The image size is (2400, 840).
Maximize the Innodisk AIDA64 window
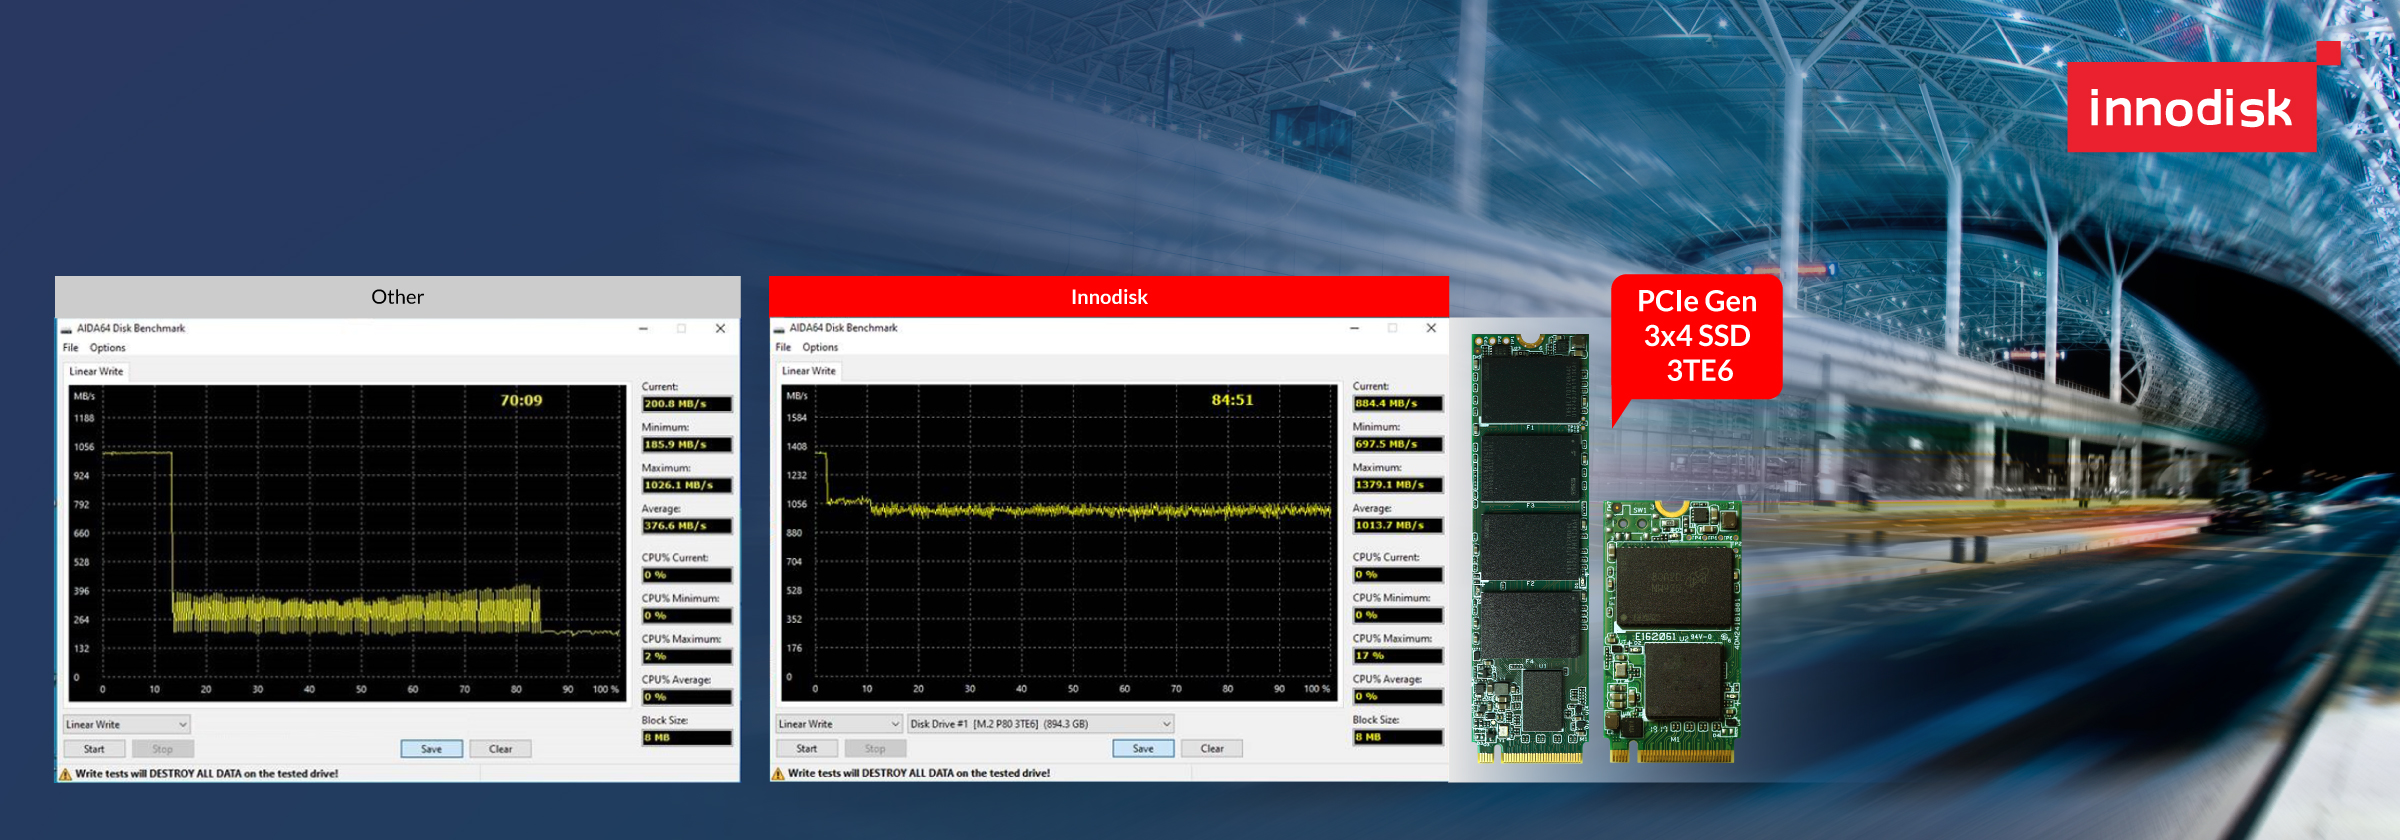1392,328
